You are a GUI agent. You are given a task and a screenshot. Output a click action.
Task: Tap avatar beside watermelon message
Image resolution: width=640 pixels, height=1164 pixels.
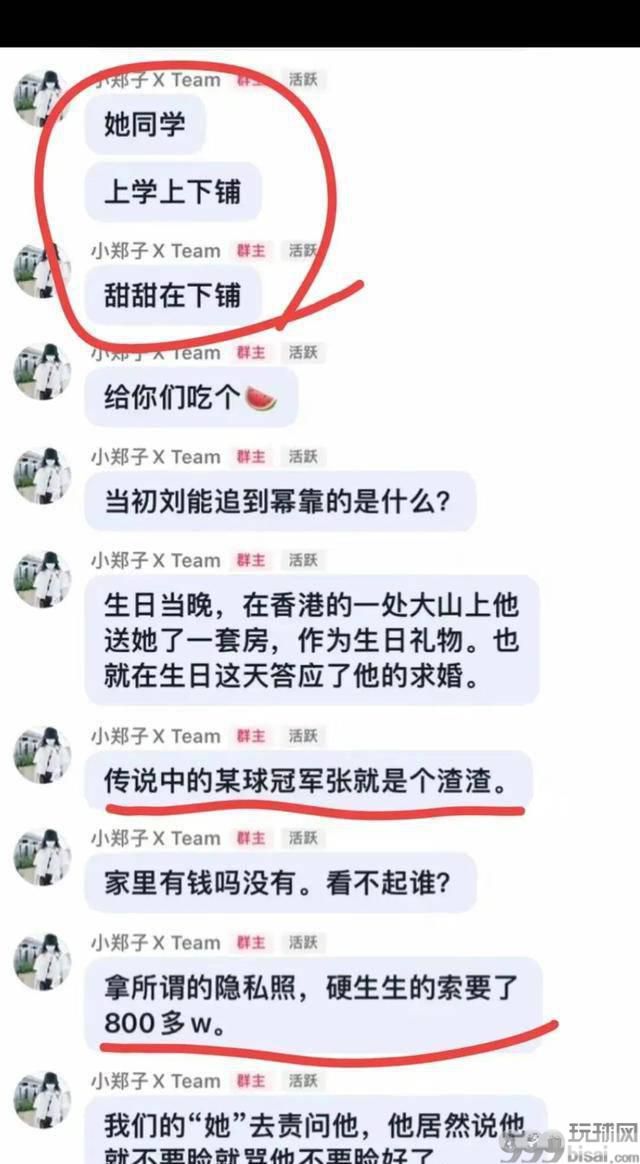tap(42, 372)
